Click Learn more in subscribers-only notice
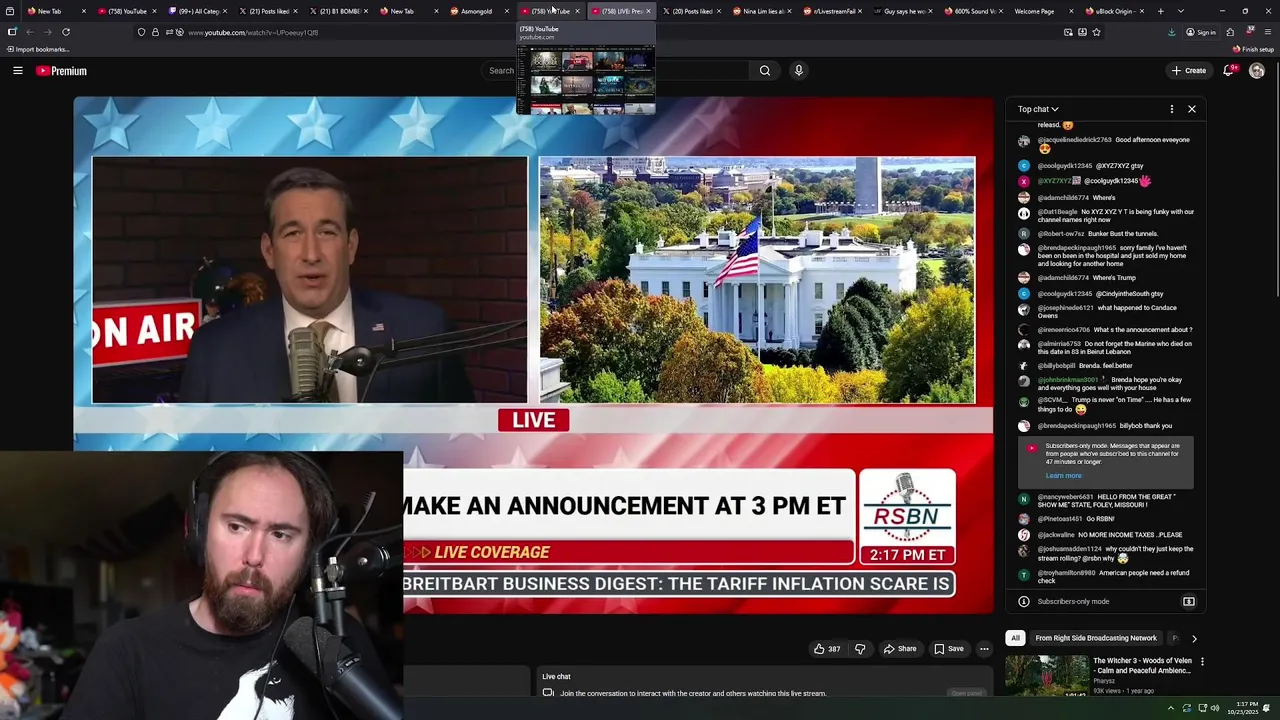Screen dimensions: 1280x720 (x=1063, y=476)
